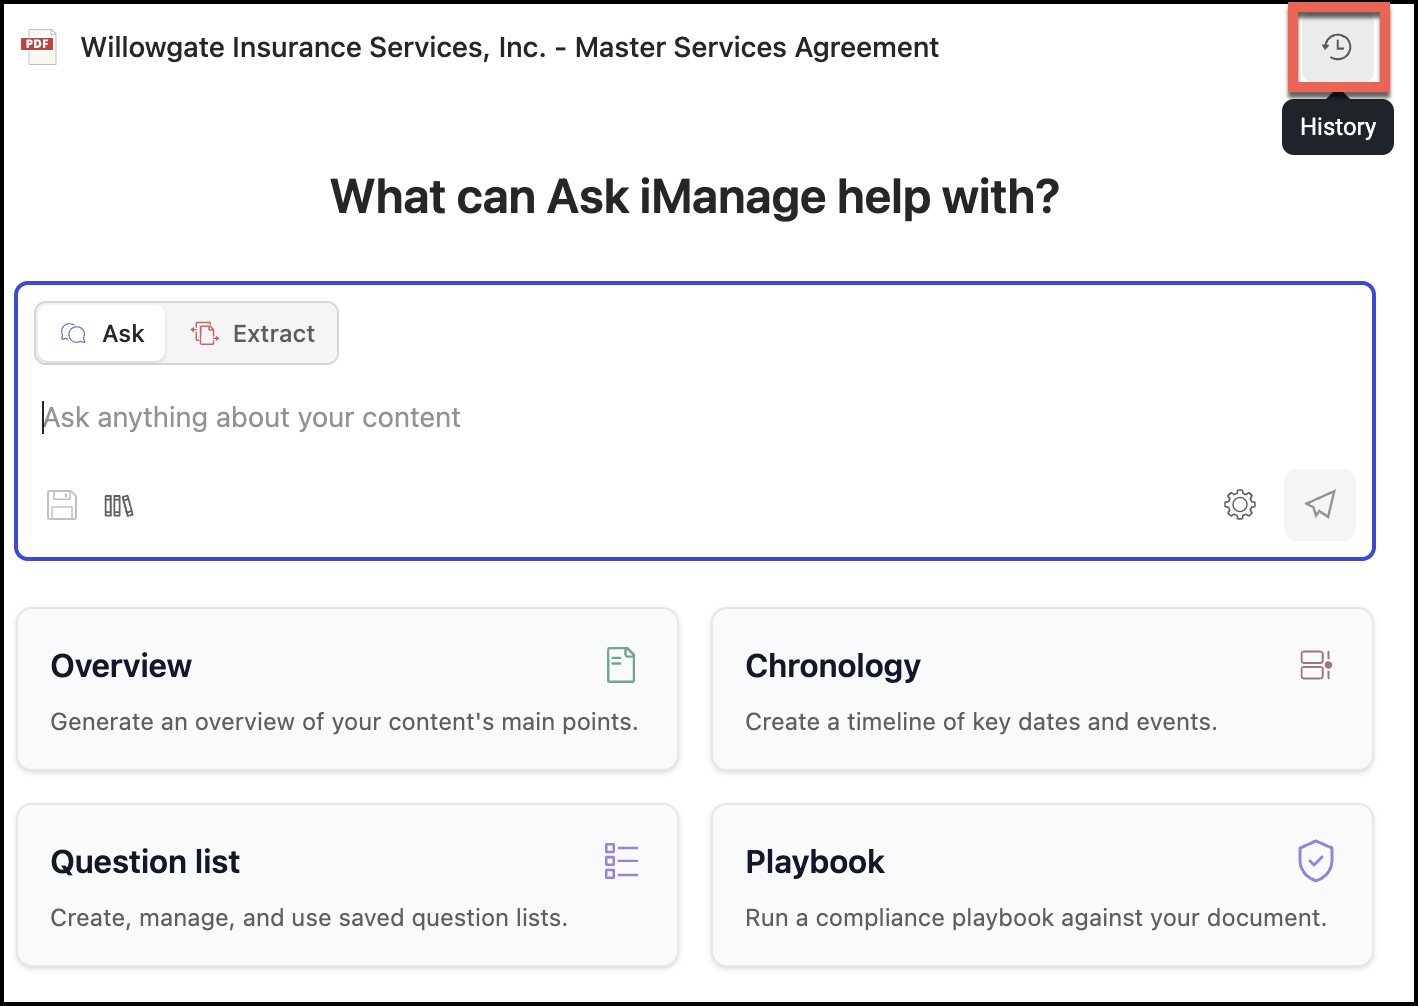Click 'Generate an overview of your content's main points.'
Viewport: 1418px width, 1006px height.
click(x=344, y=722)
